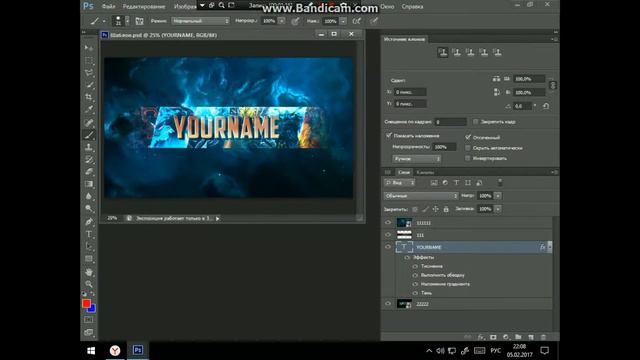Enable Закрепить кадр checkbox
The image size is (640, 360).
pos(476,122)
